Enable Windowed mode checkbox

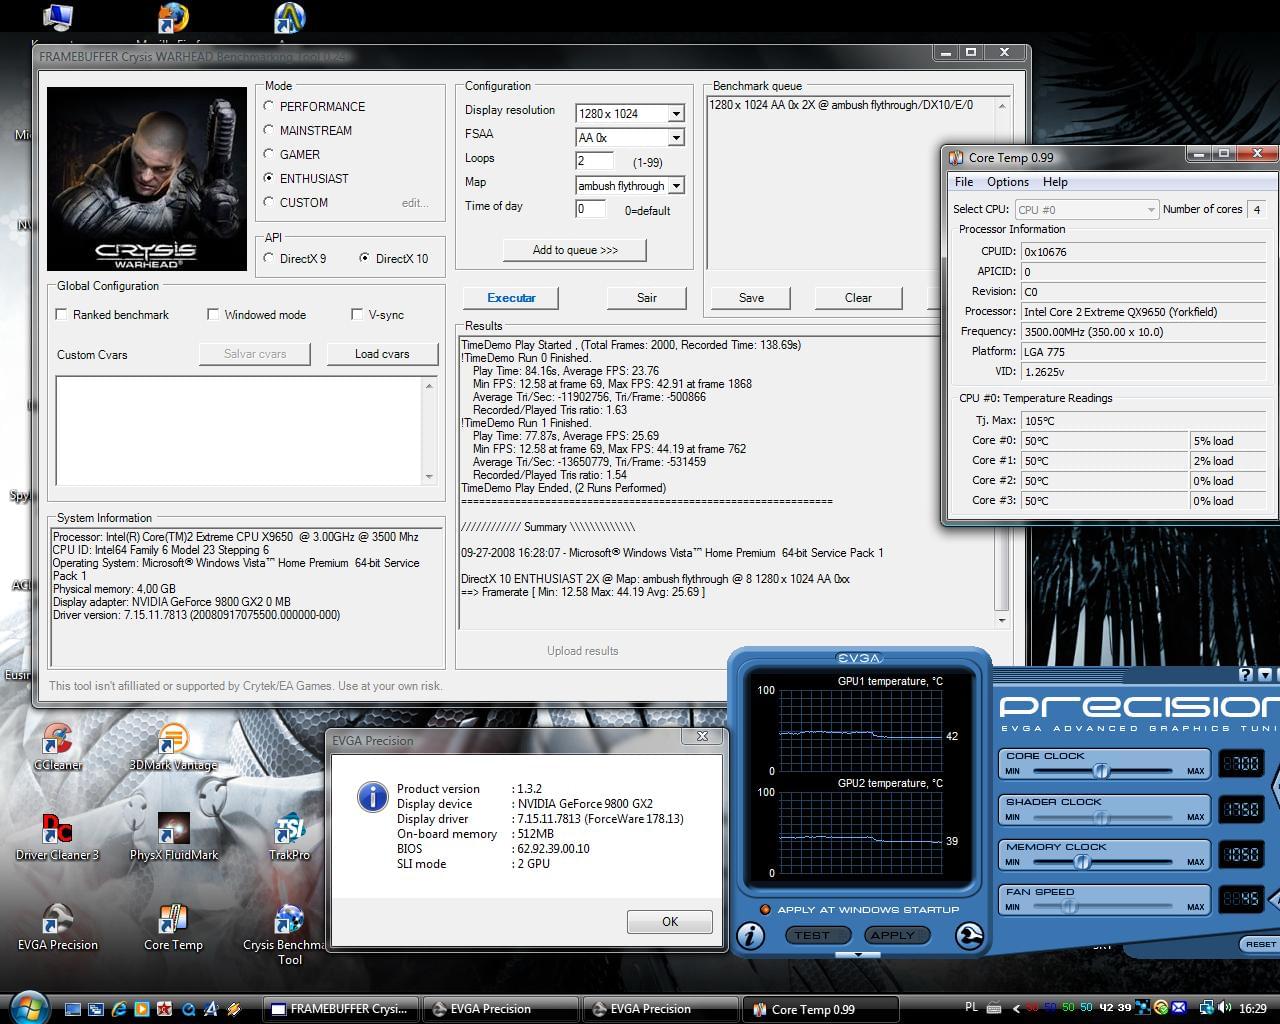click(x=213, y=314)
